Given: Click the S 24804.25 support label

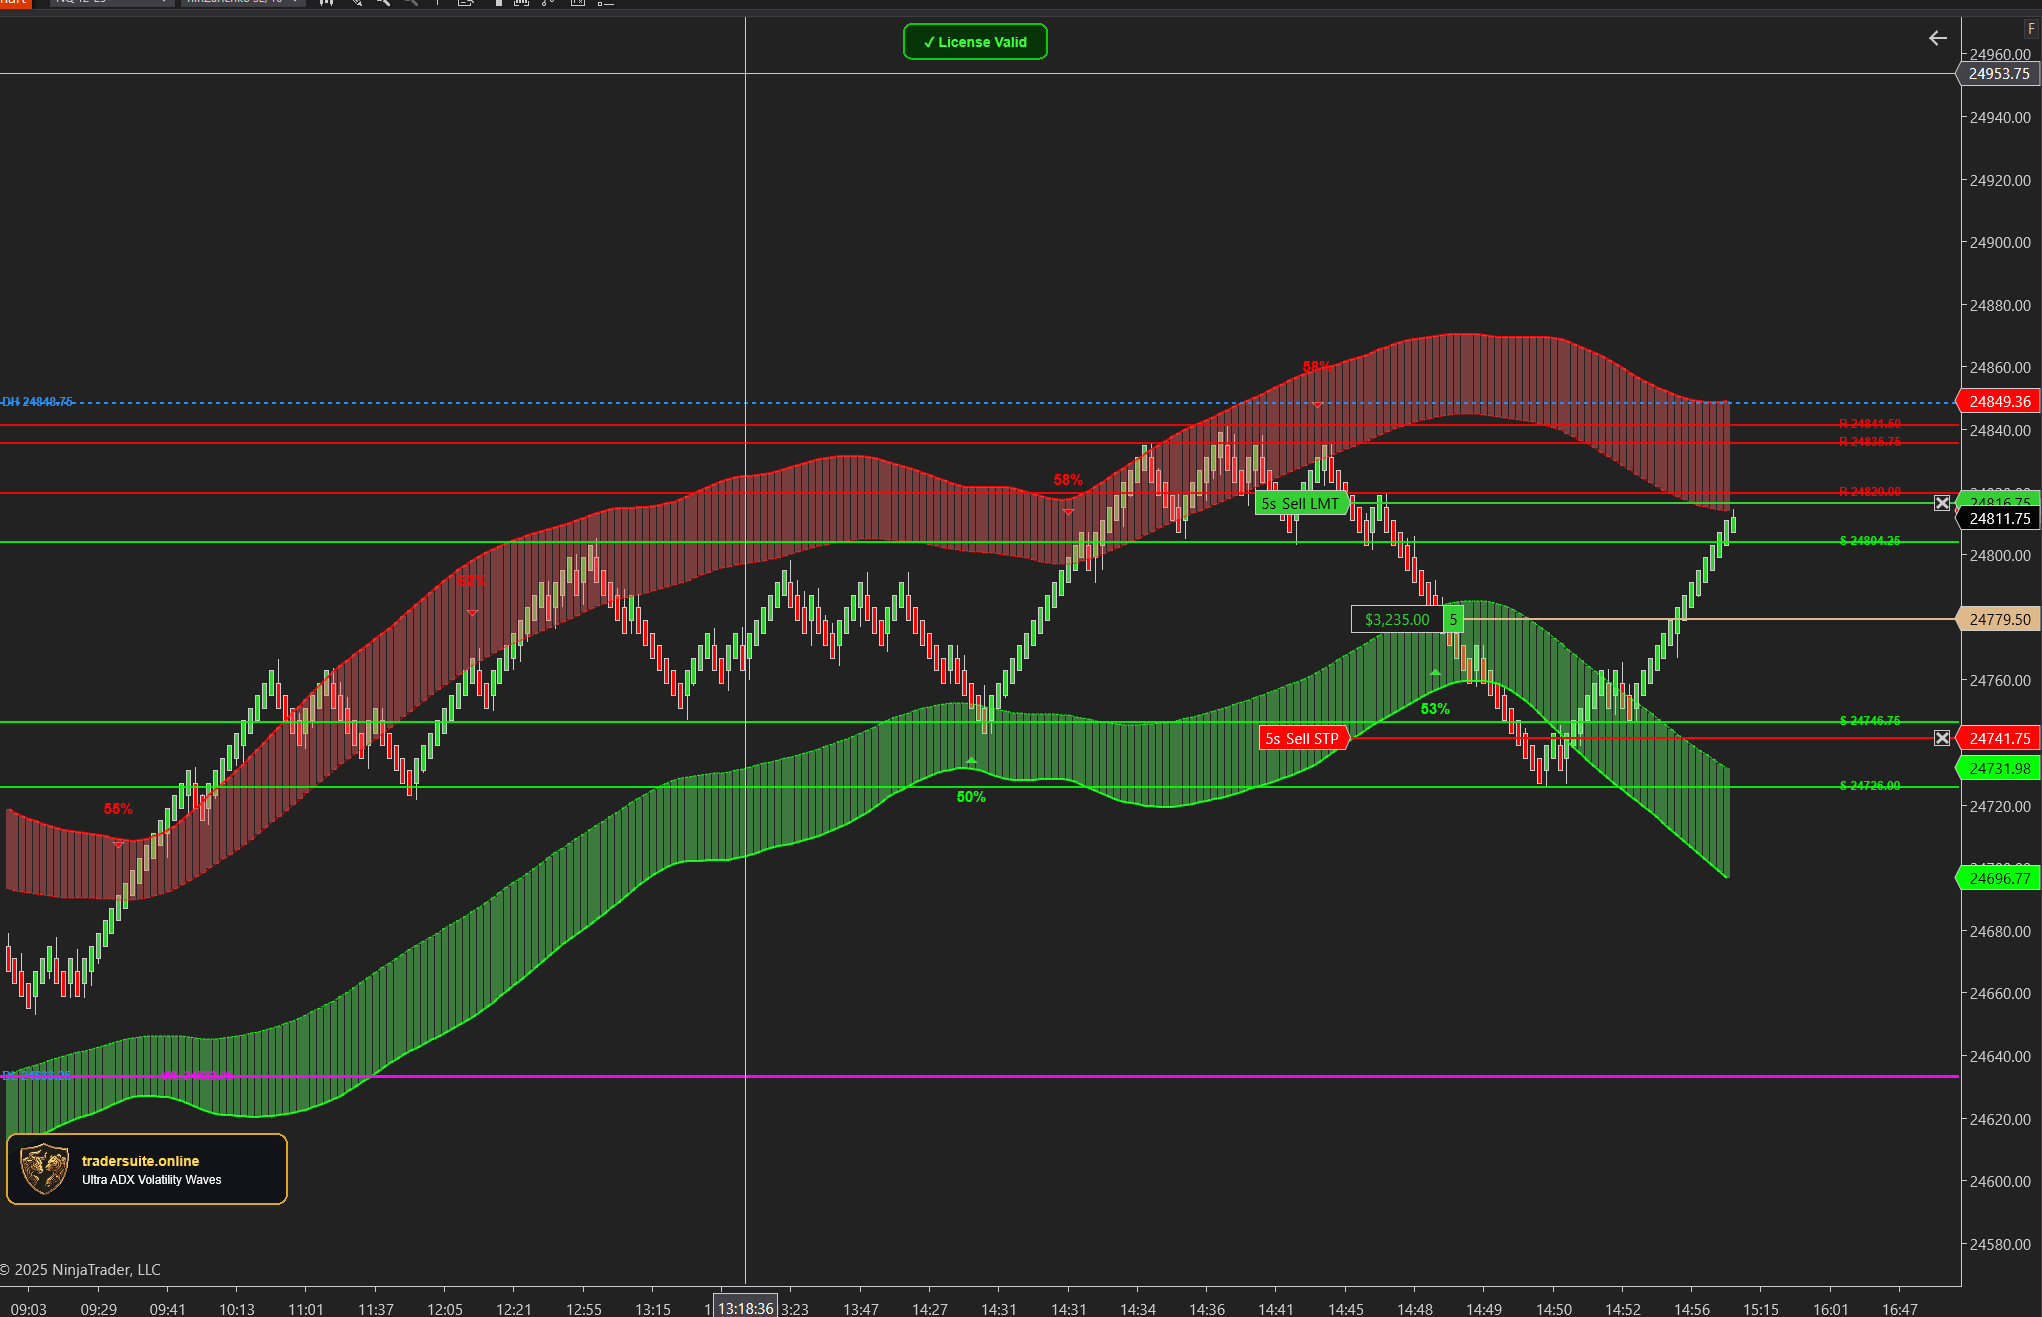Looking at the screenshot, I should 1870,541.
